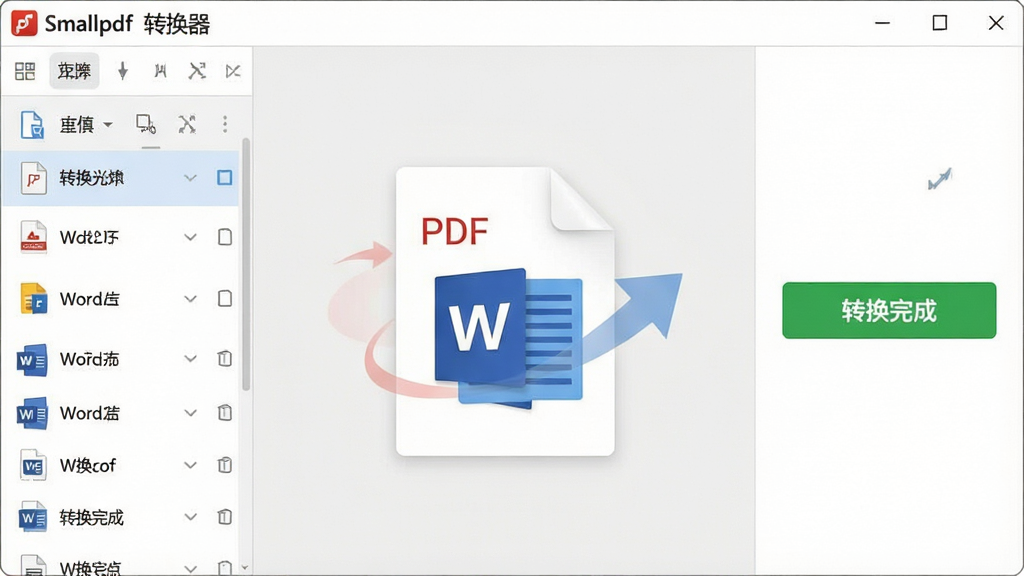This screenshot has height=576, width=1024.
Task: Toggle the blue checkbox on the highlighted row
Action: tap(225, 178)
